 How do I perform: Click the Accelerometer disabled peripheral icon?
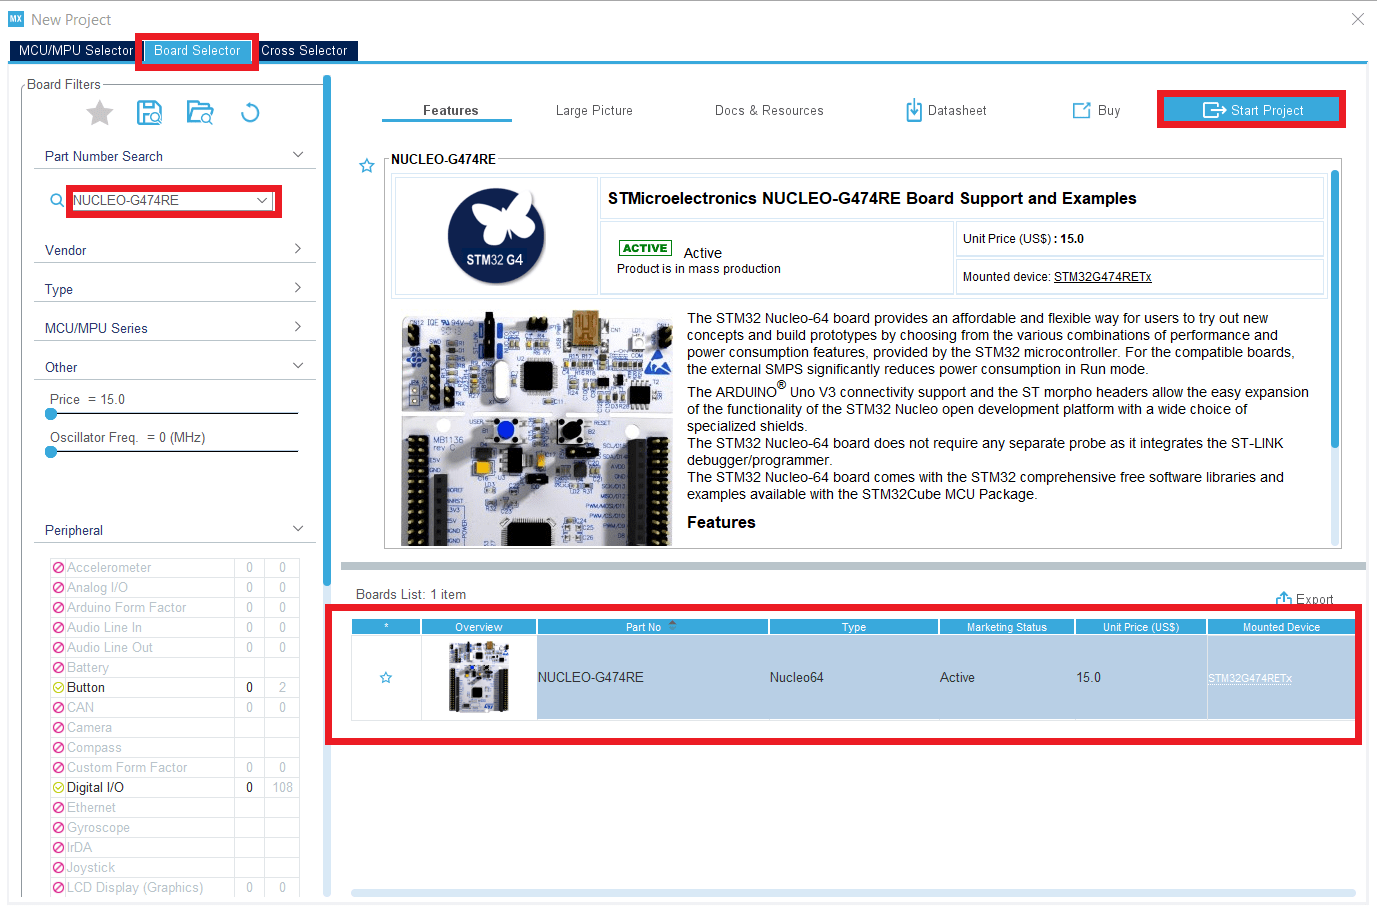coord(58,568)
